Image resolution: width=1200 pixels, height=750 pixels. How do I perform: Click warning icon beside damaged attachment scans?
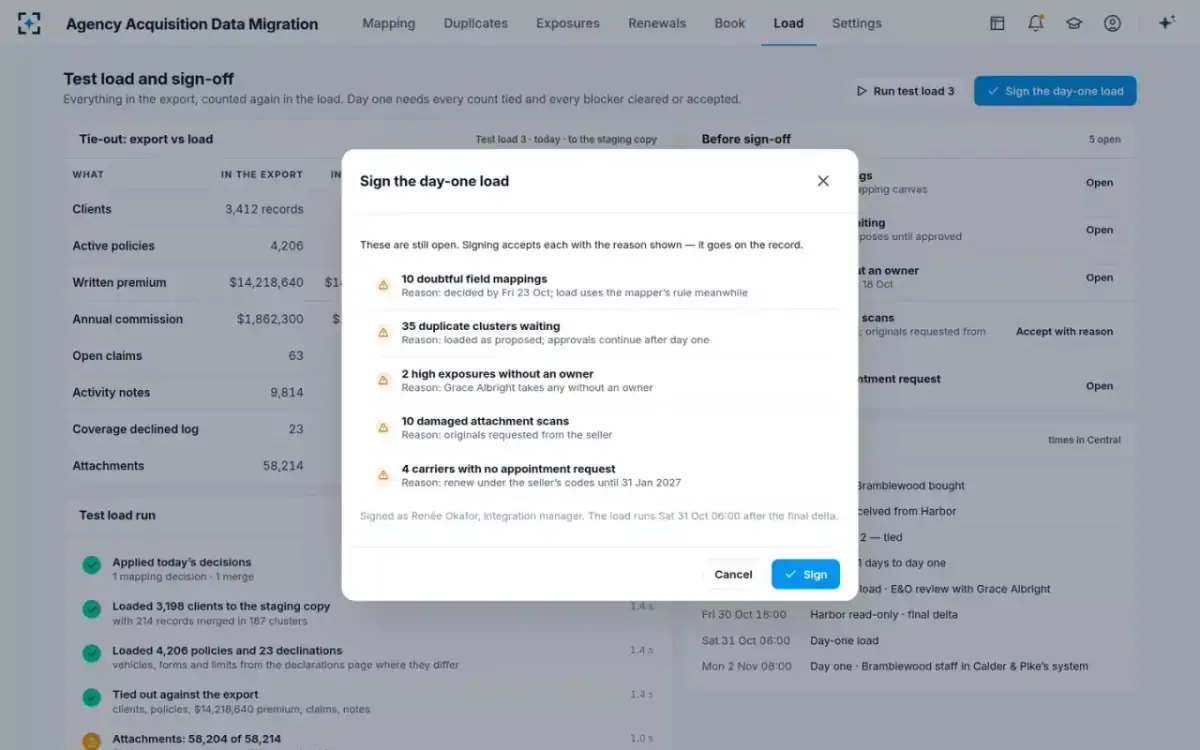[382, 427]
